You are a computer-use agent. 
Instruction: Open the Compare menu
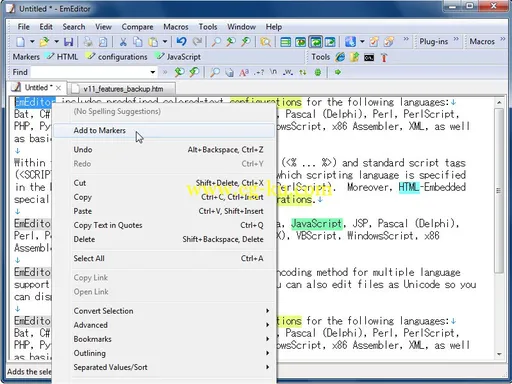tap(137, 27)
